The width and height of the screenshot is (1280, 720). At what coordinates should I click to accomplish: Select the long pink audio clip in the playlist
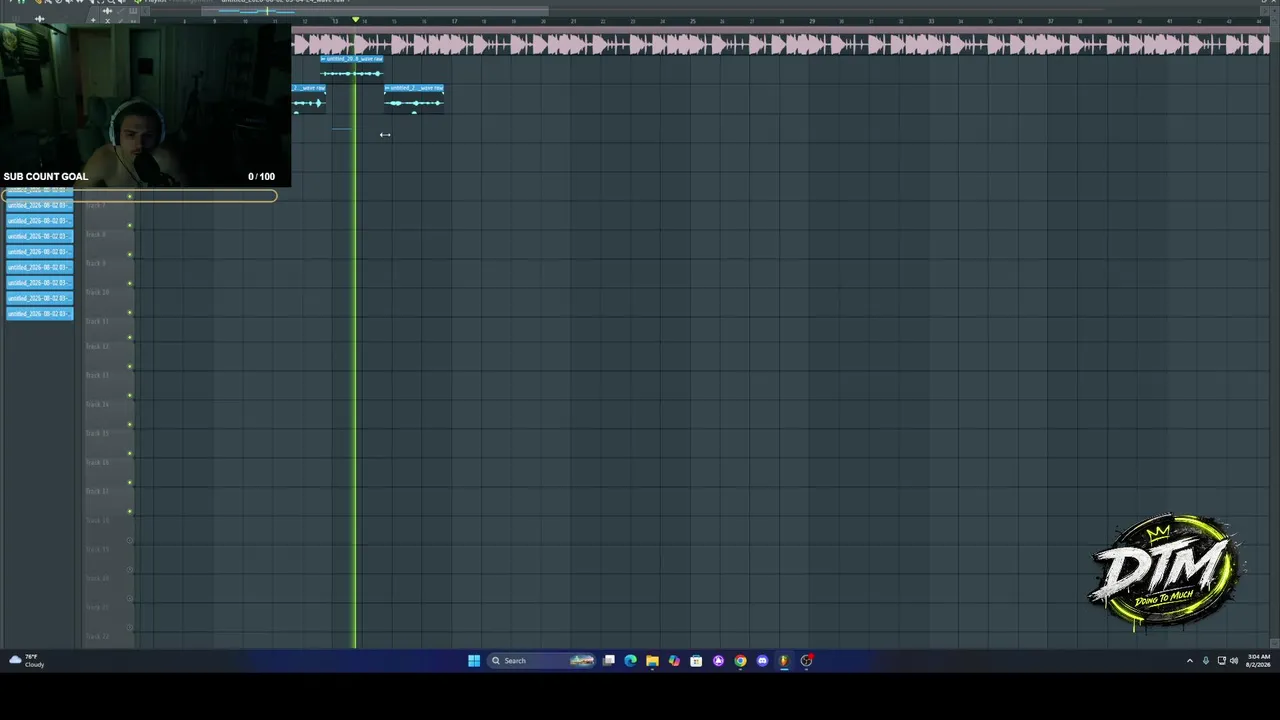[780, 43]
